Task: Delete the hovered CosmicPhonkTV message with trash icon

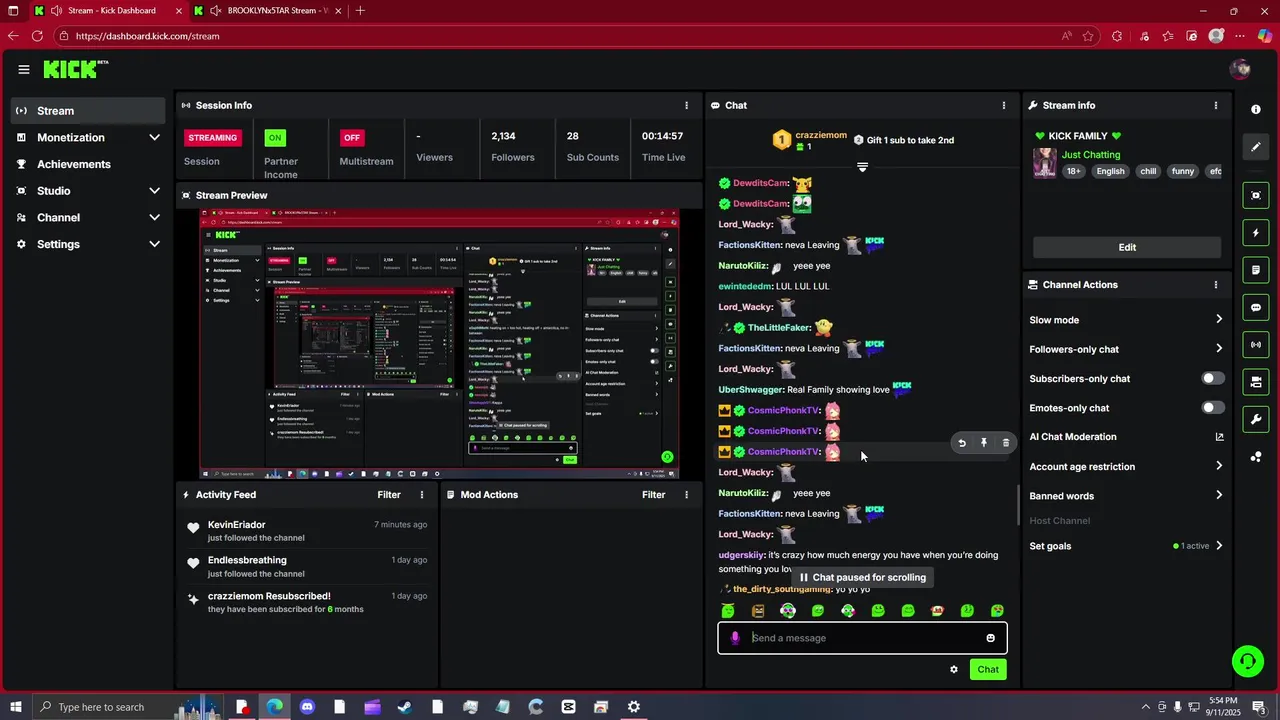Action: [x=1006, y=443]
